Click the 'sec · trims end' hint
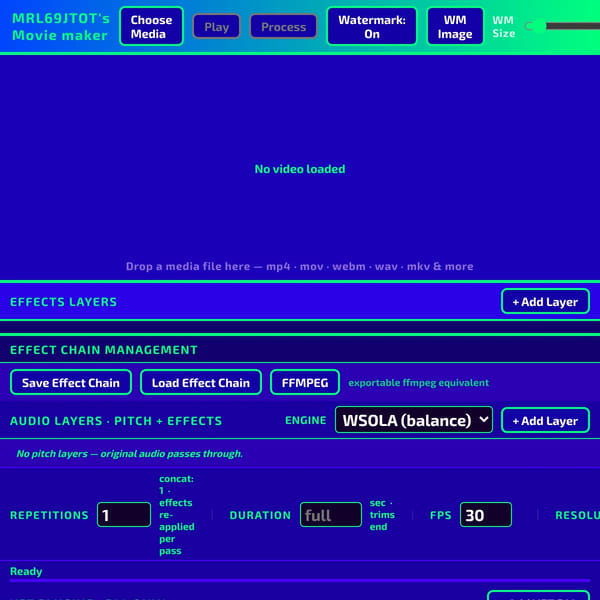600x600 pixels. pos(382,515)
